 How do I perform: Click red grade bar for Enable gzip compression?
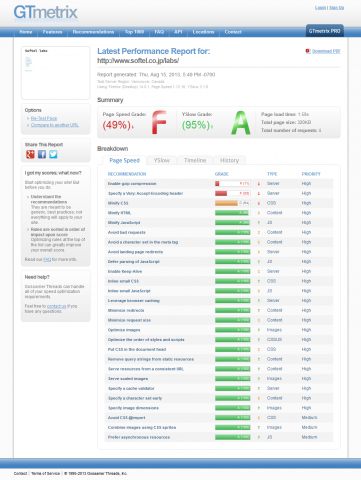[233, 184]
